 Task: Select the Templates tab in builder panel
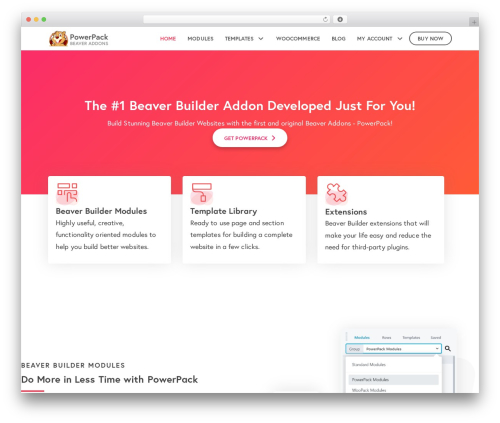pos(411,338)
